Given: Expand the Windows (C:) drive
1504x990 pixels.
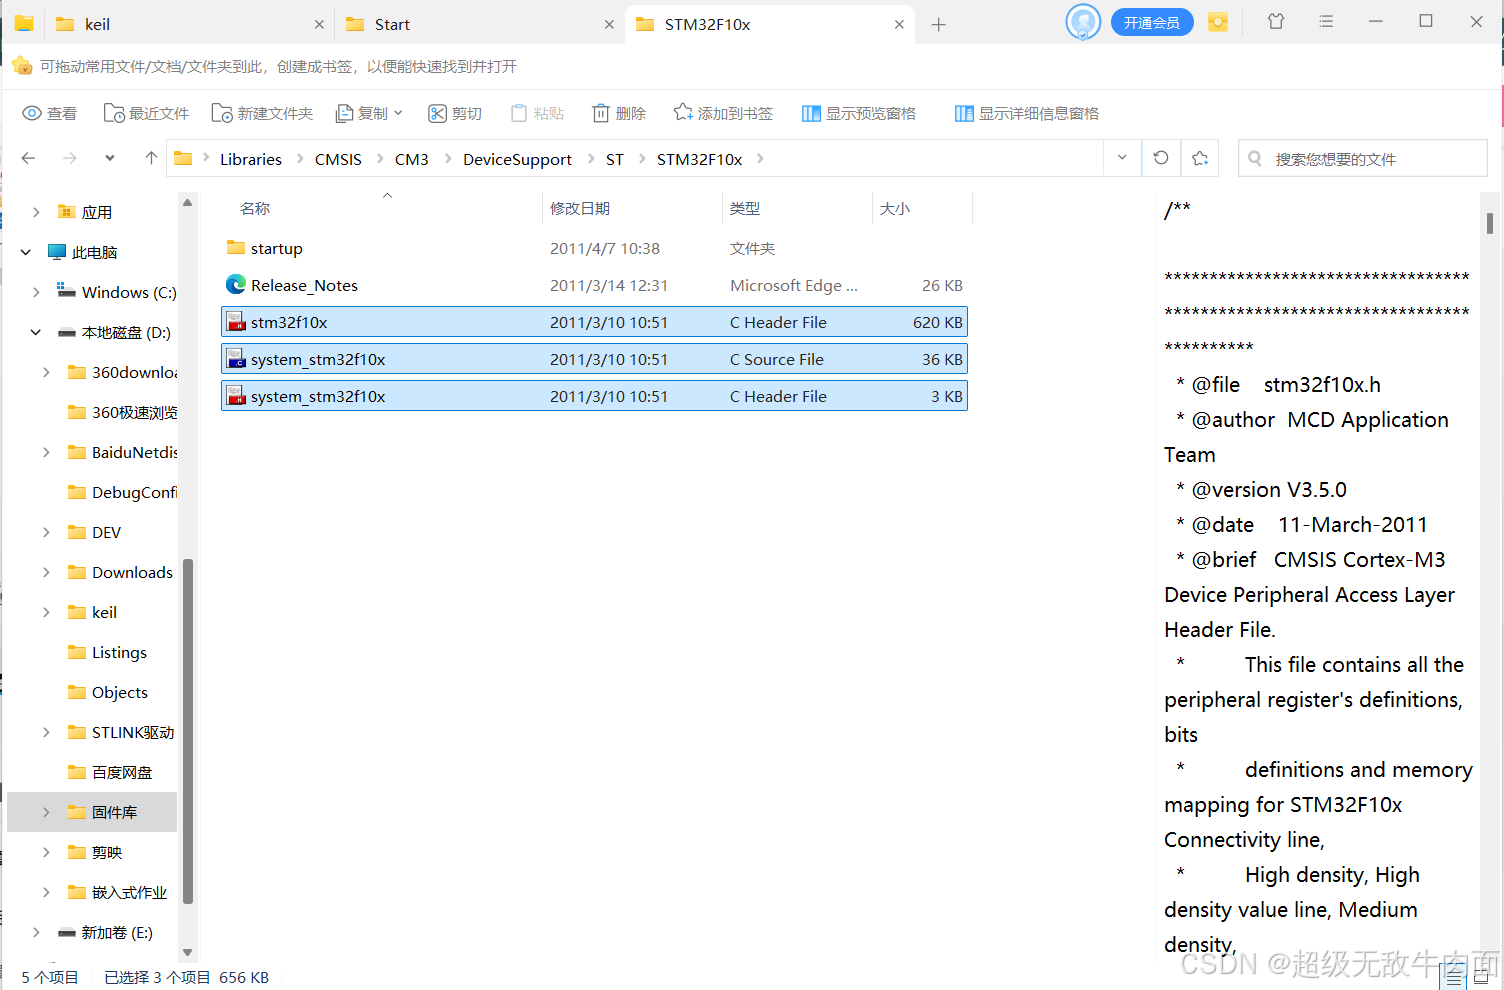Looking at the screenshot, I should click(x=36, y=292).
